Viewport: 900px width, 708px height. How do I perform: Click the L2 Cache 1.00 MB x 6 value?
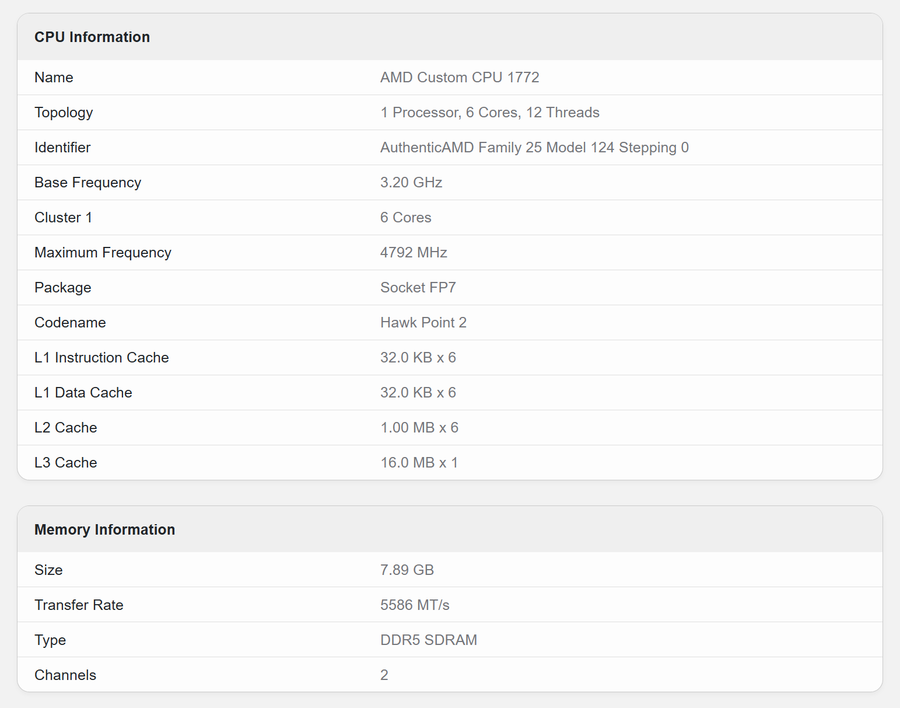[x=419, y=428]
